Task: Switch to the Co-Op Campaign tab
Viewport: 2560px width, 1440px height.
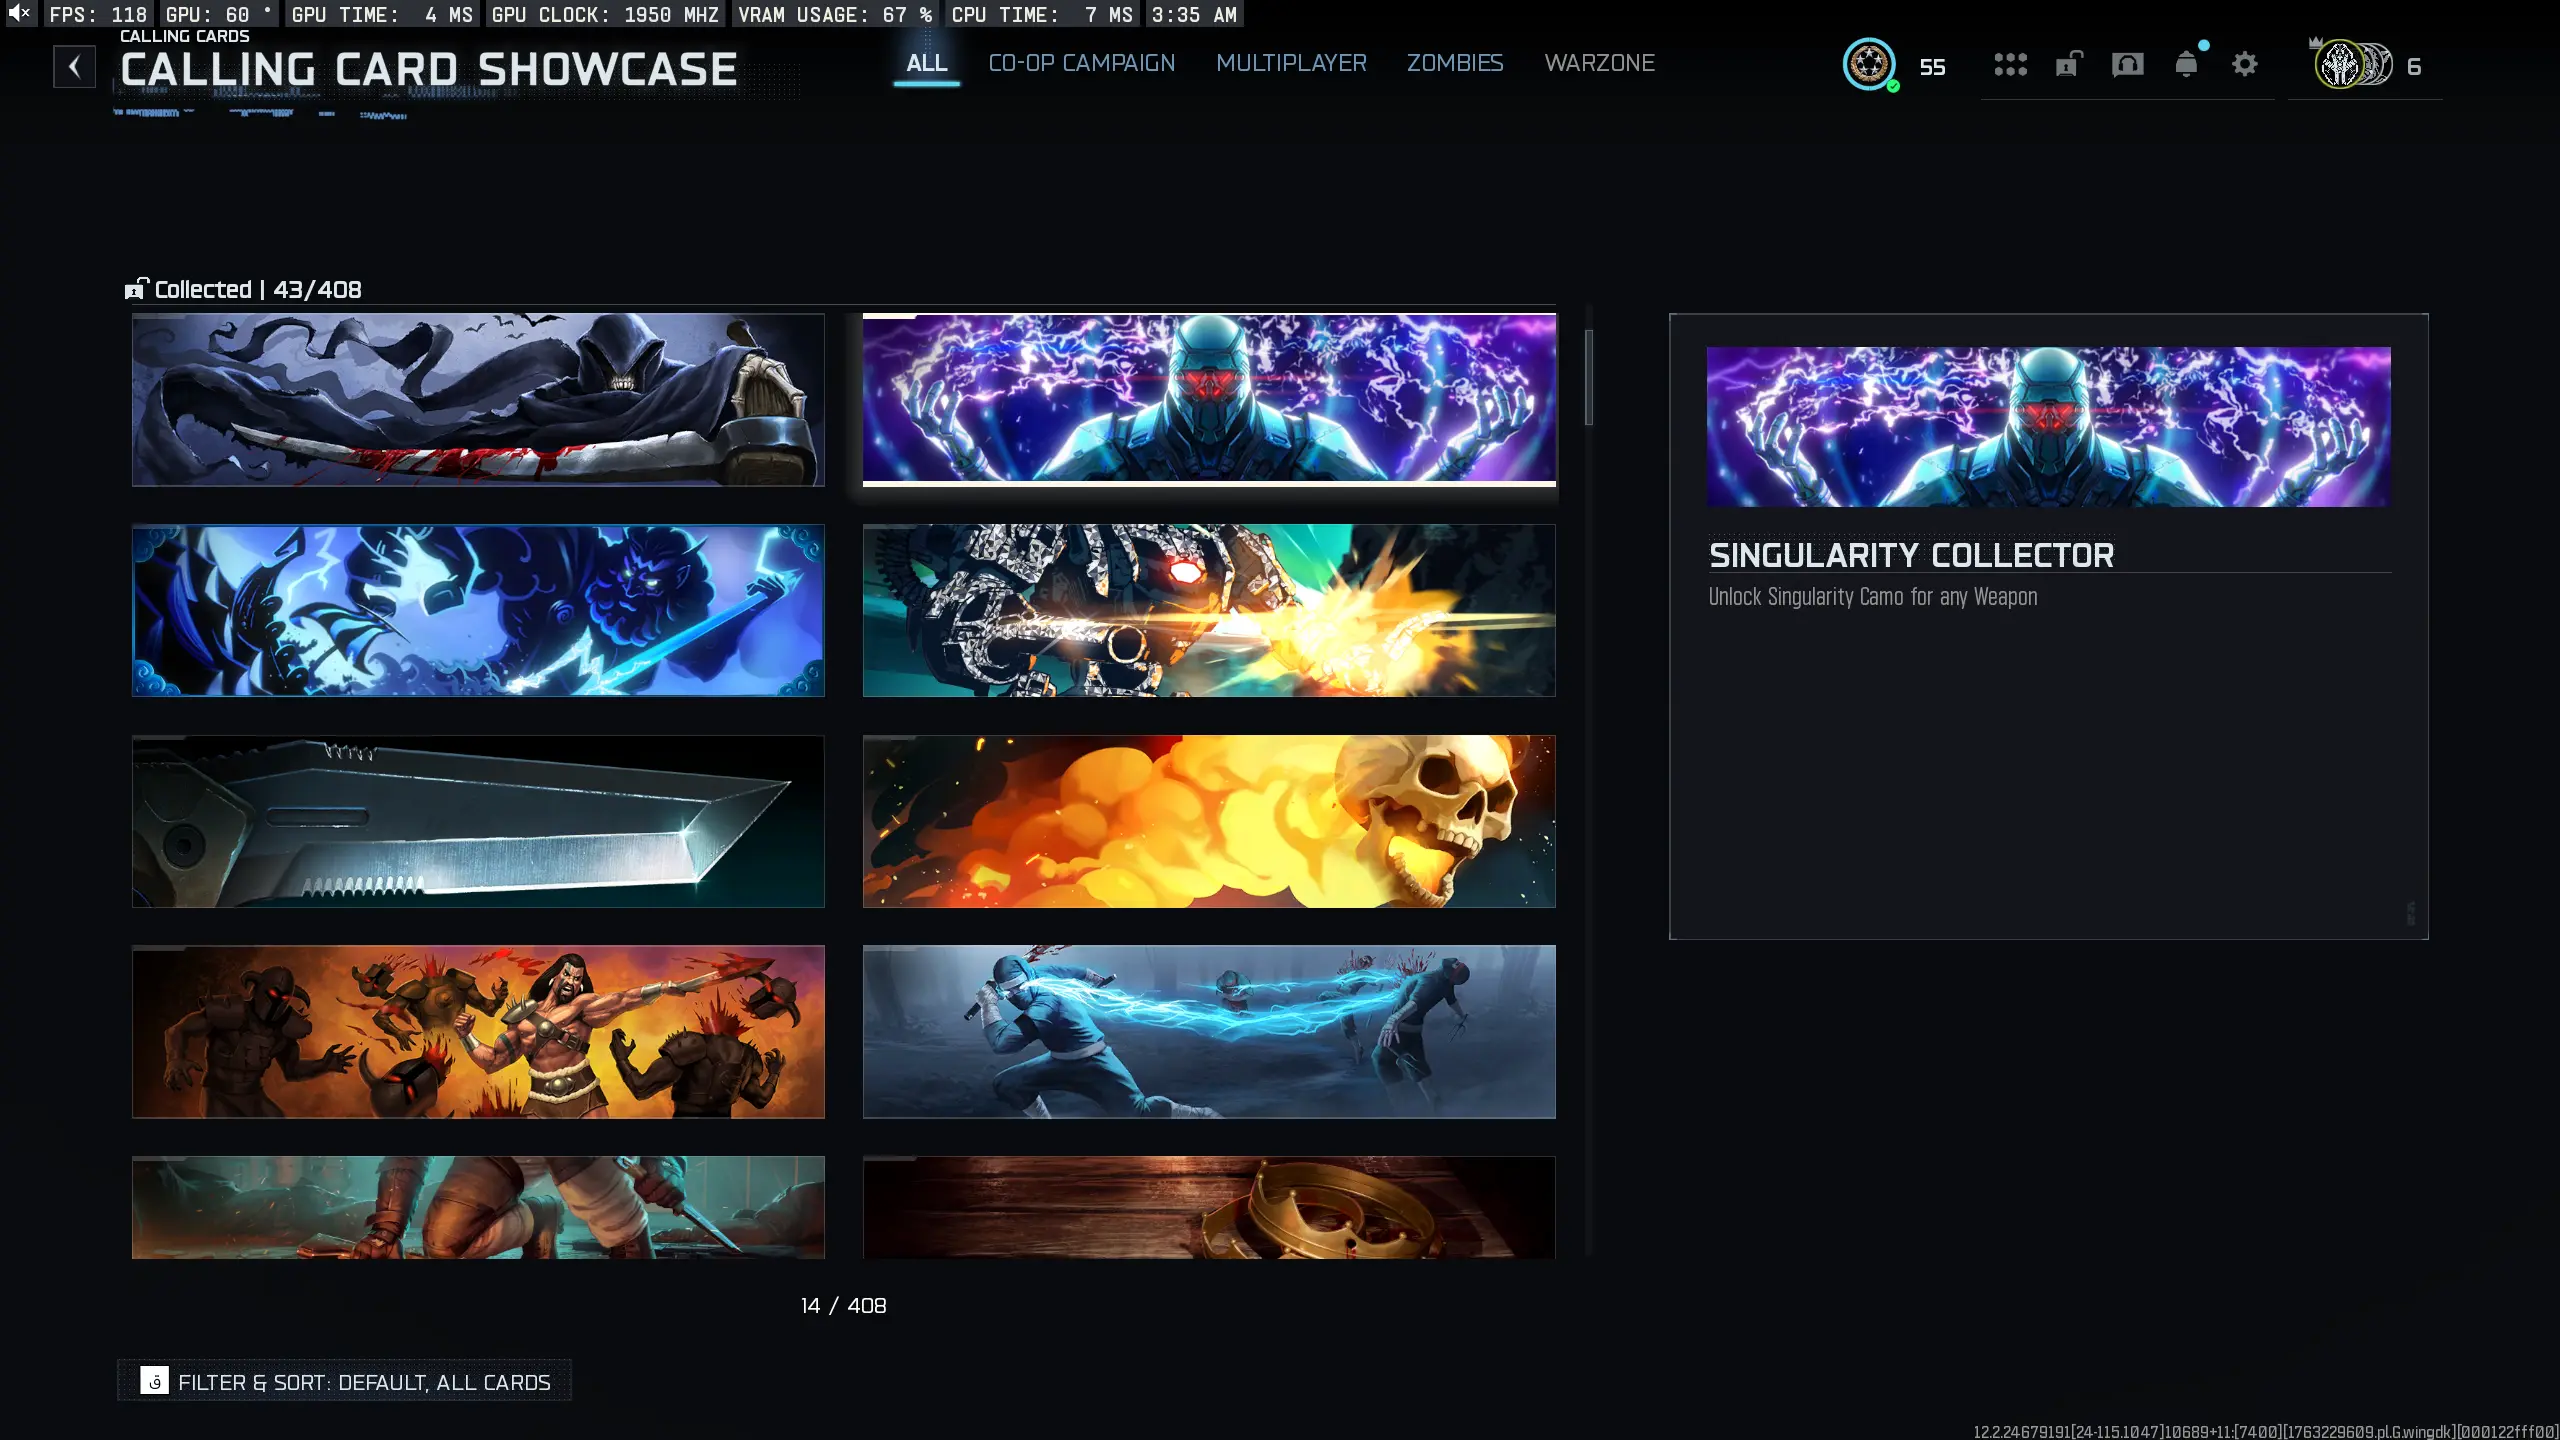Action: (x=1081, y=63)
